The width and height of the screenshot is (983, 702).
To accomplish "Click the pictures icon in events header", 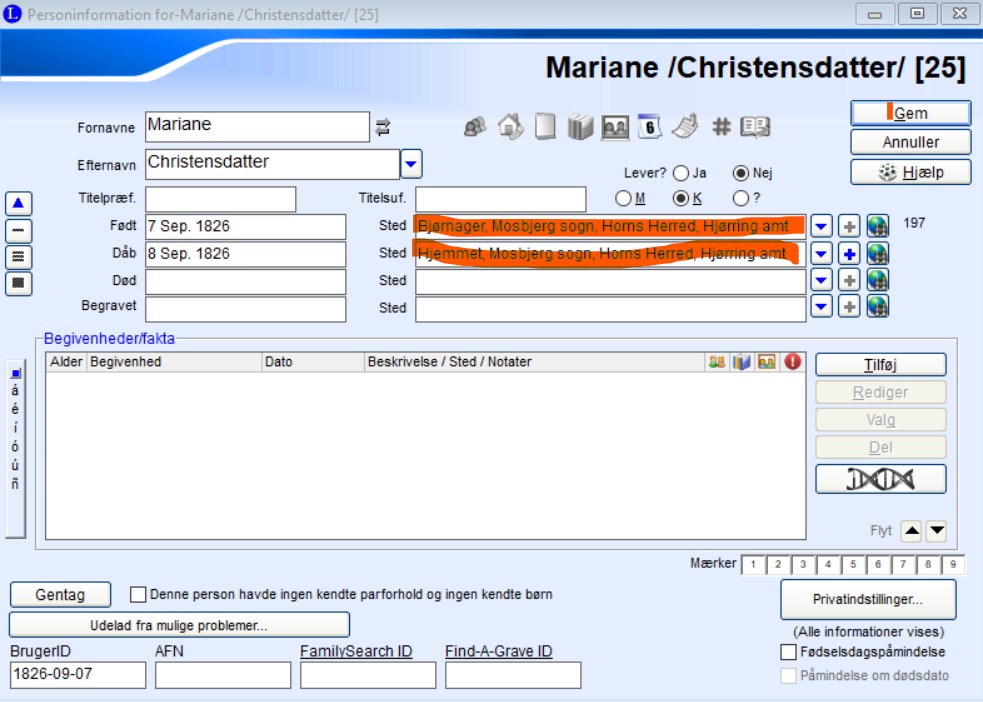I will 767,362.
